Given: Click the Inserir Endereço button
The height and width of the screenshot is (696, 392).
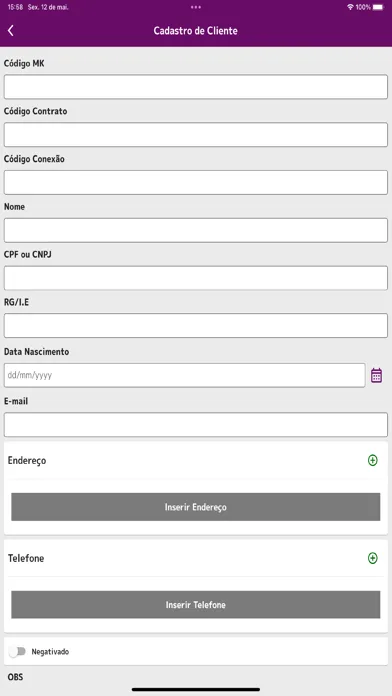Looking at the screenshot, I should tap(196, 507).
